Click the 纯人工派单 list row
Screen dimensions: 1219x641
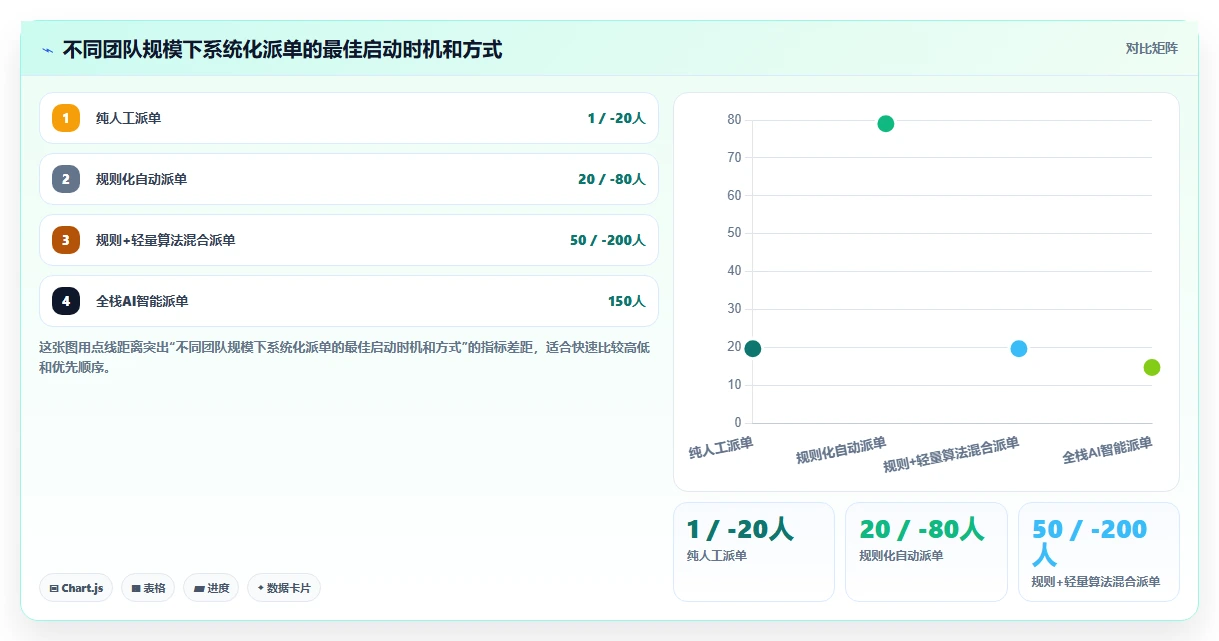[x=349, y=118]
